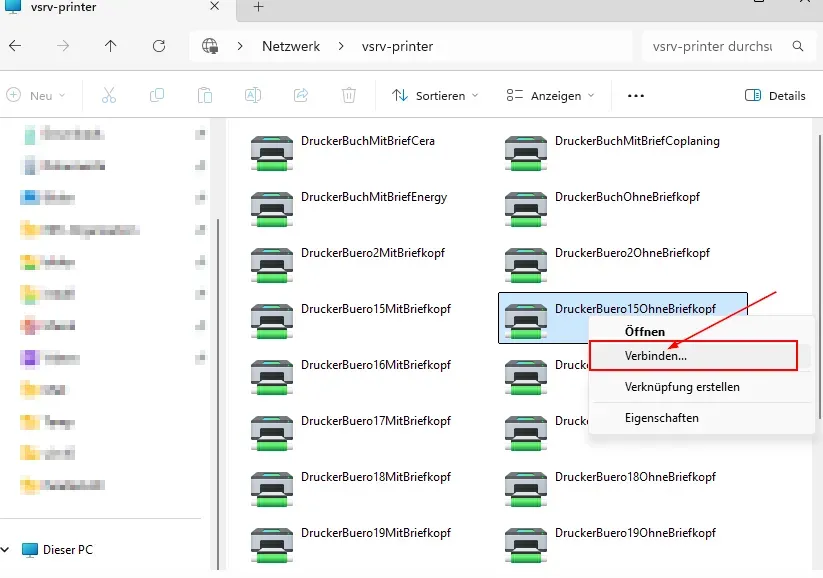Click Netzwerk in the address breadcrumb
Viewport: 823px width, 578px height.
point(291,46)
